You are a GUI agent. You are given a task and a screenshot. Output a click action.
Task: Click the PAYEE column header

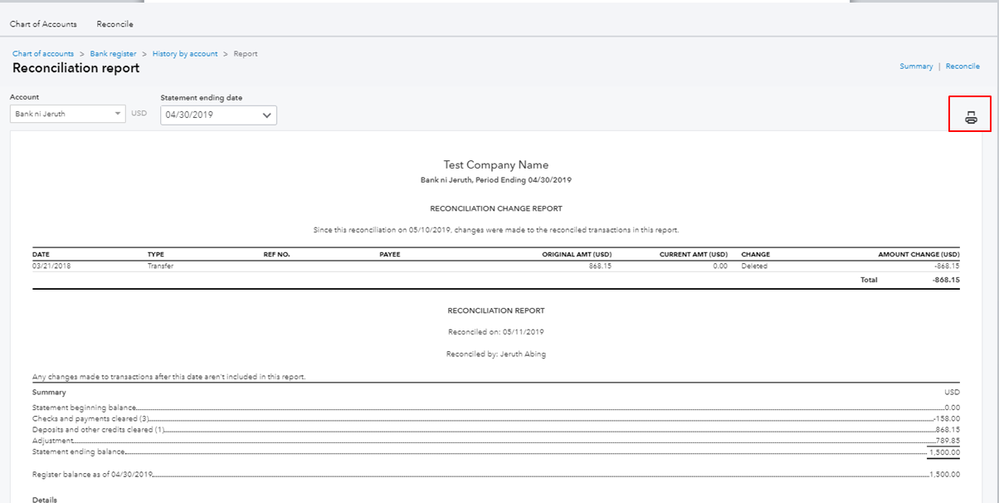click(x=390, y=254)
